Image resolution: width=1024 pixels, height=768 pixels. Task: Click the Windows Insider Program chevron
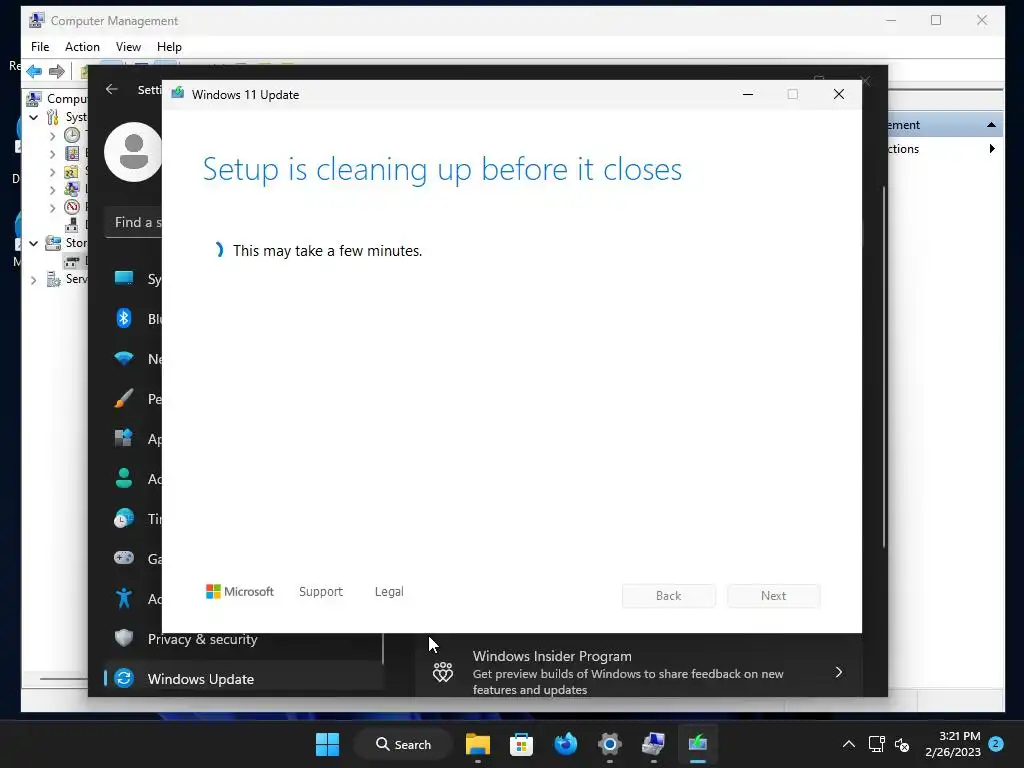(x=839, y=672)
